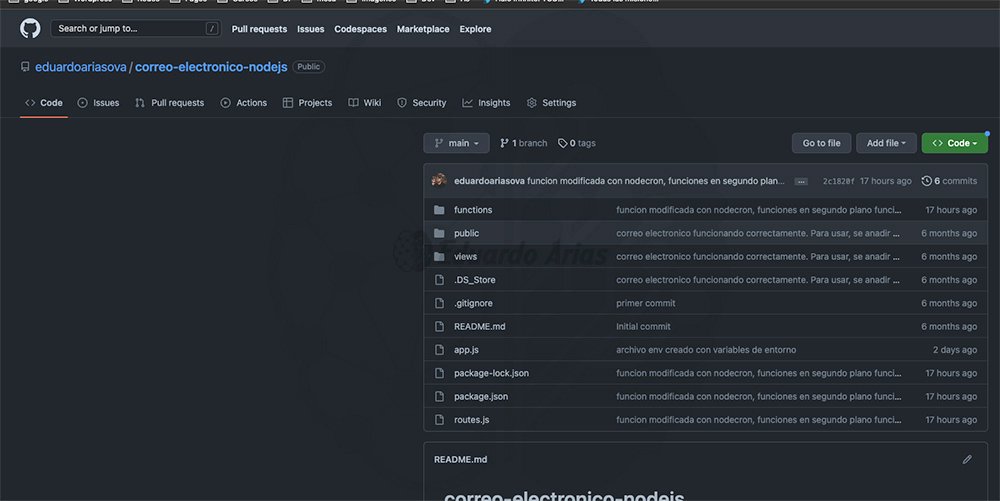
Task: Click the repository icon beside owner name
Action: (x=25, y=67)
